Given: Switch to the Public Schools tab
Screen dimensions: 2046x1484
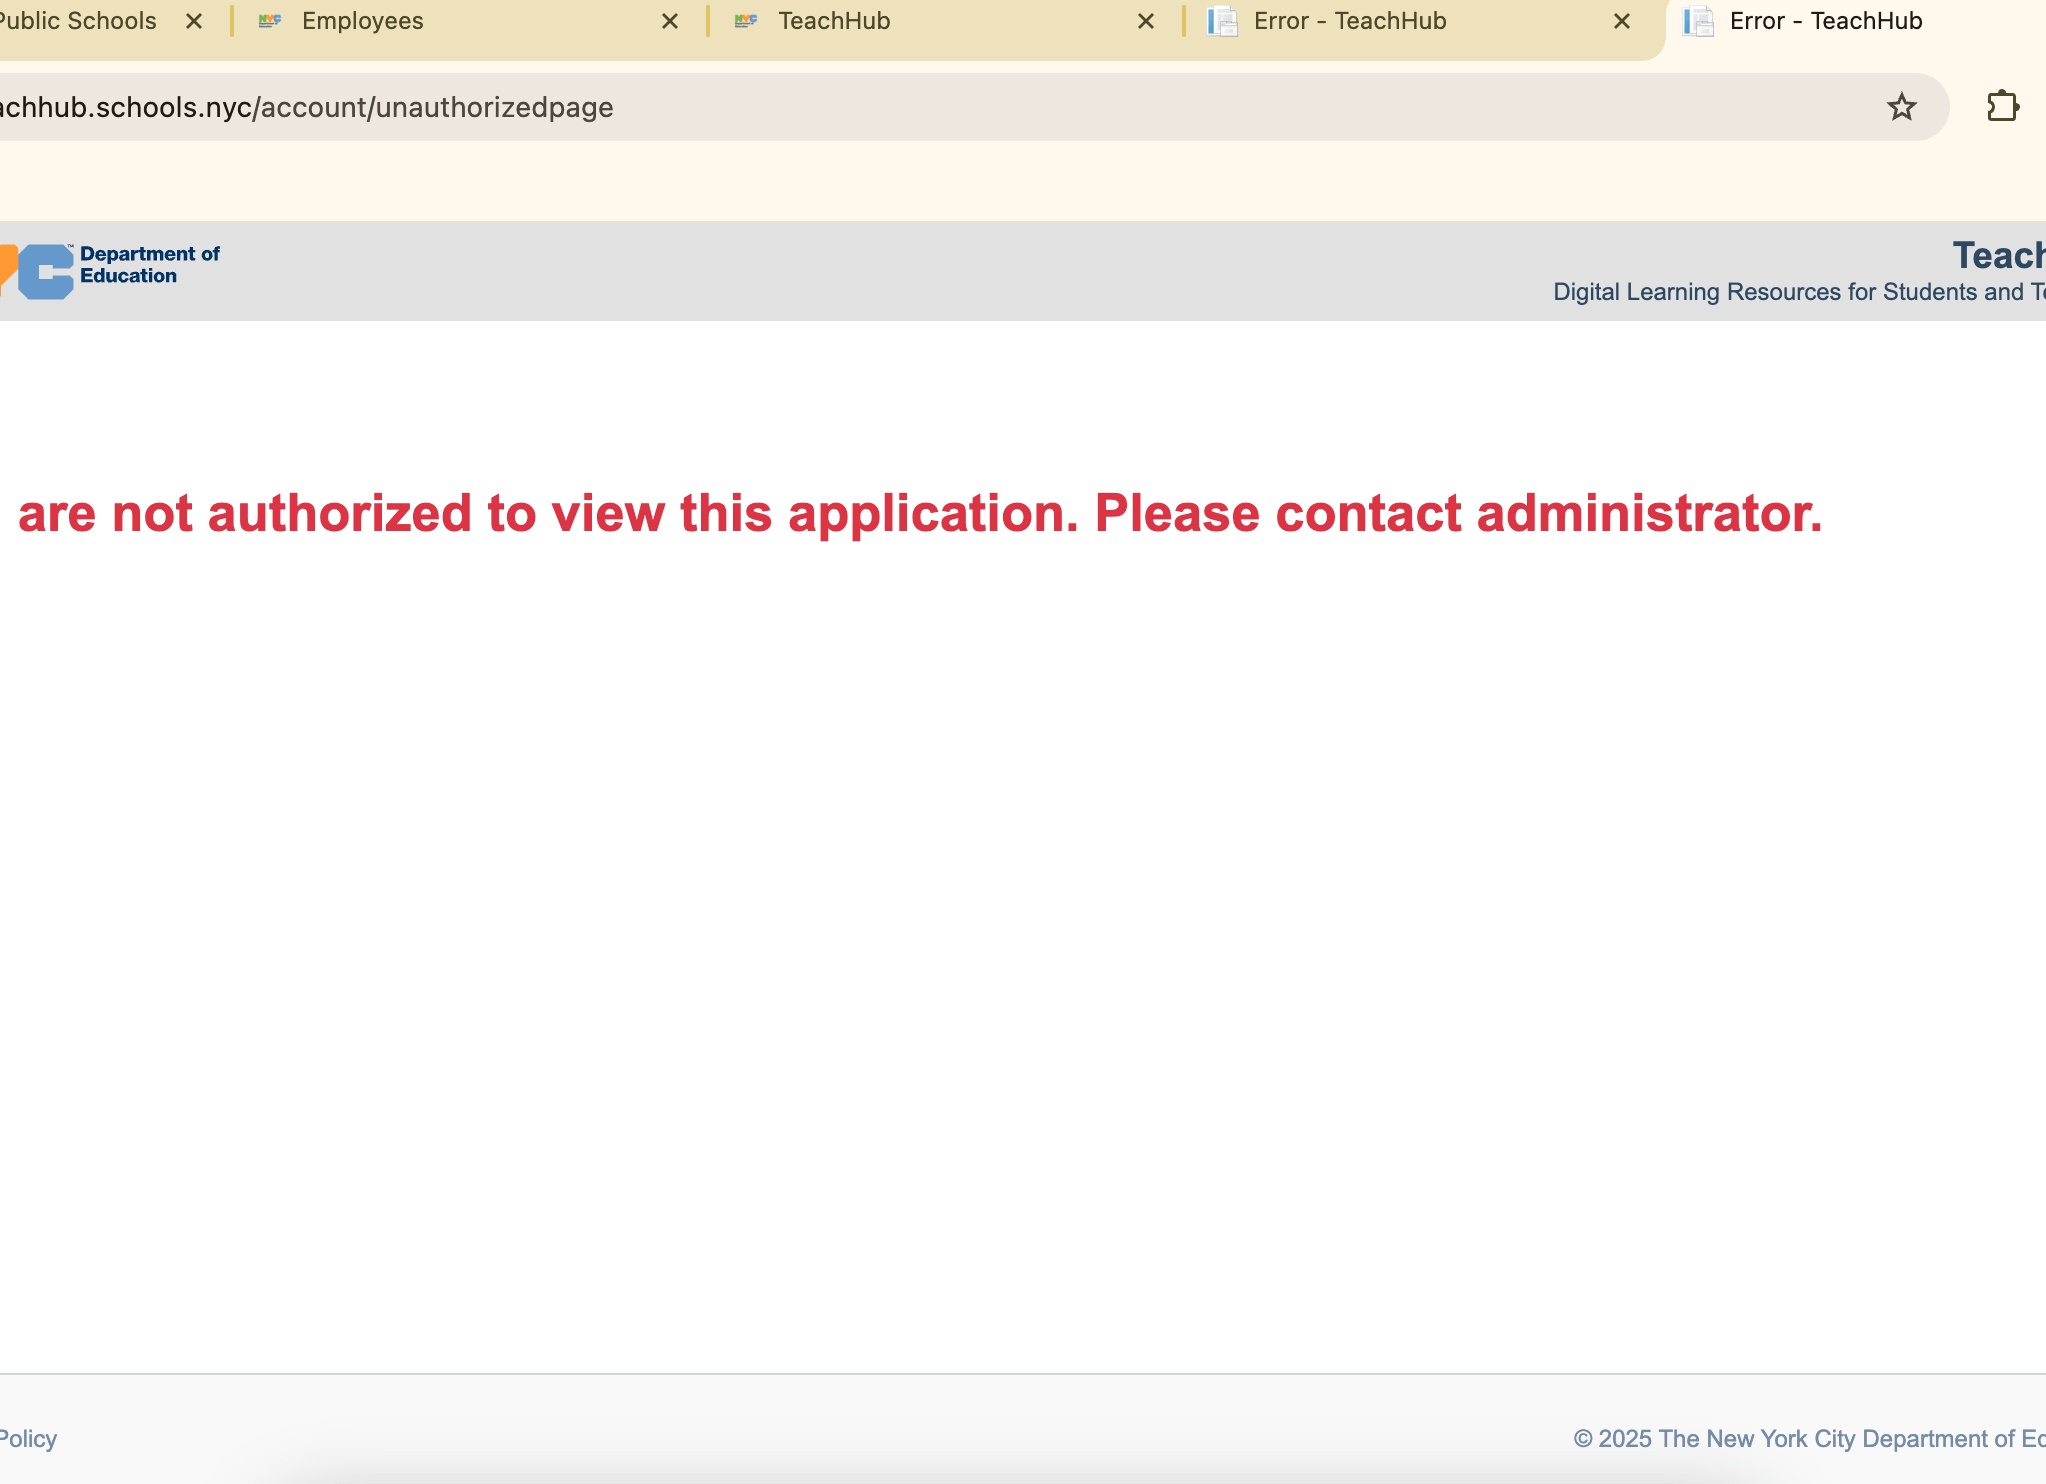Looking at the screenshot, I should (78, 21).
